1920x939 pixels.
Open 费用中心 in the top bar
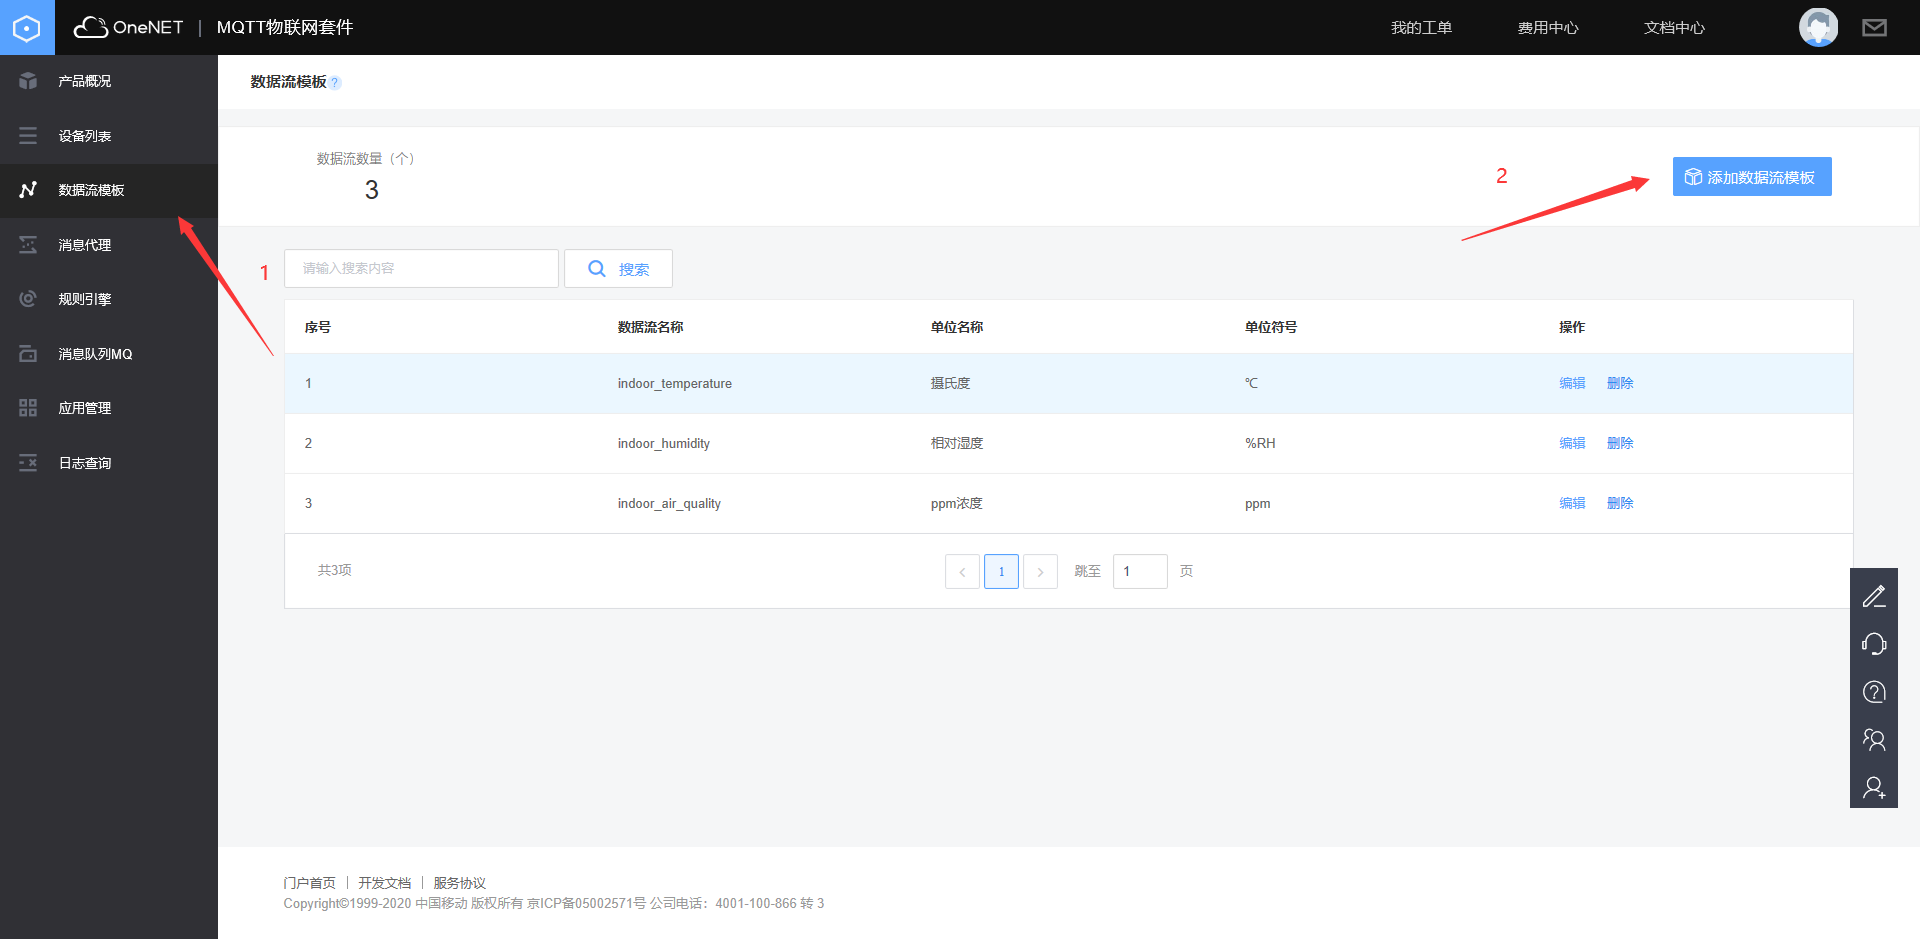pos(1548,28)
